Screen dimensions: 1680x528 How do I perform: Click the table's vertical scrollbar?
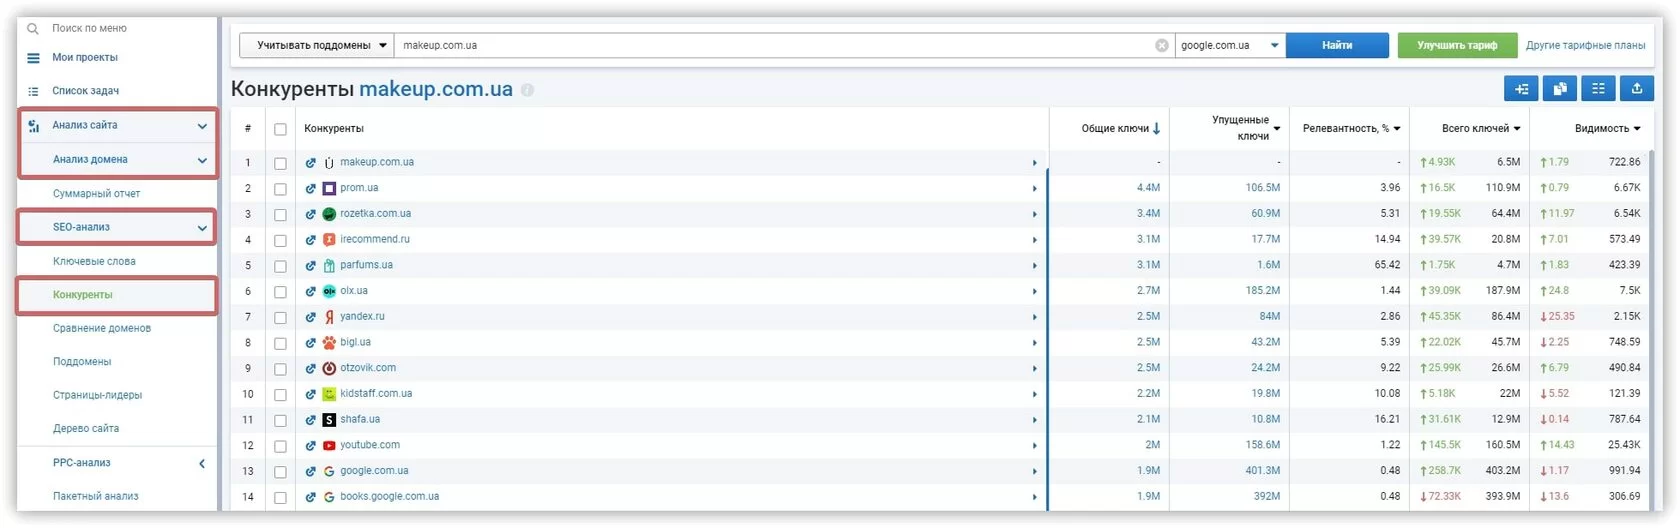(1652, 330)
